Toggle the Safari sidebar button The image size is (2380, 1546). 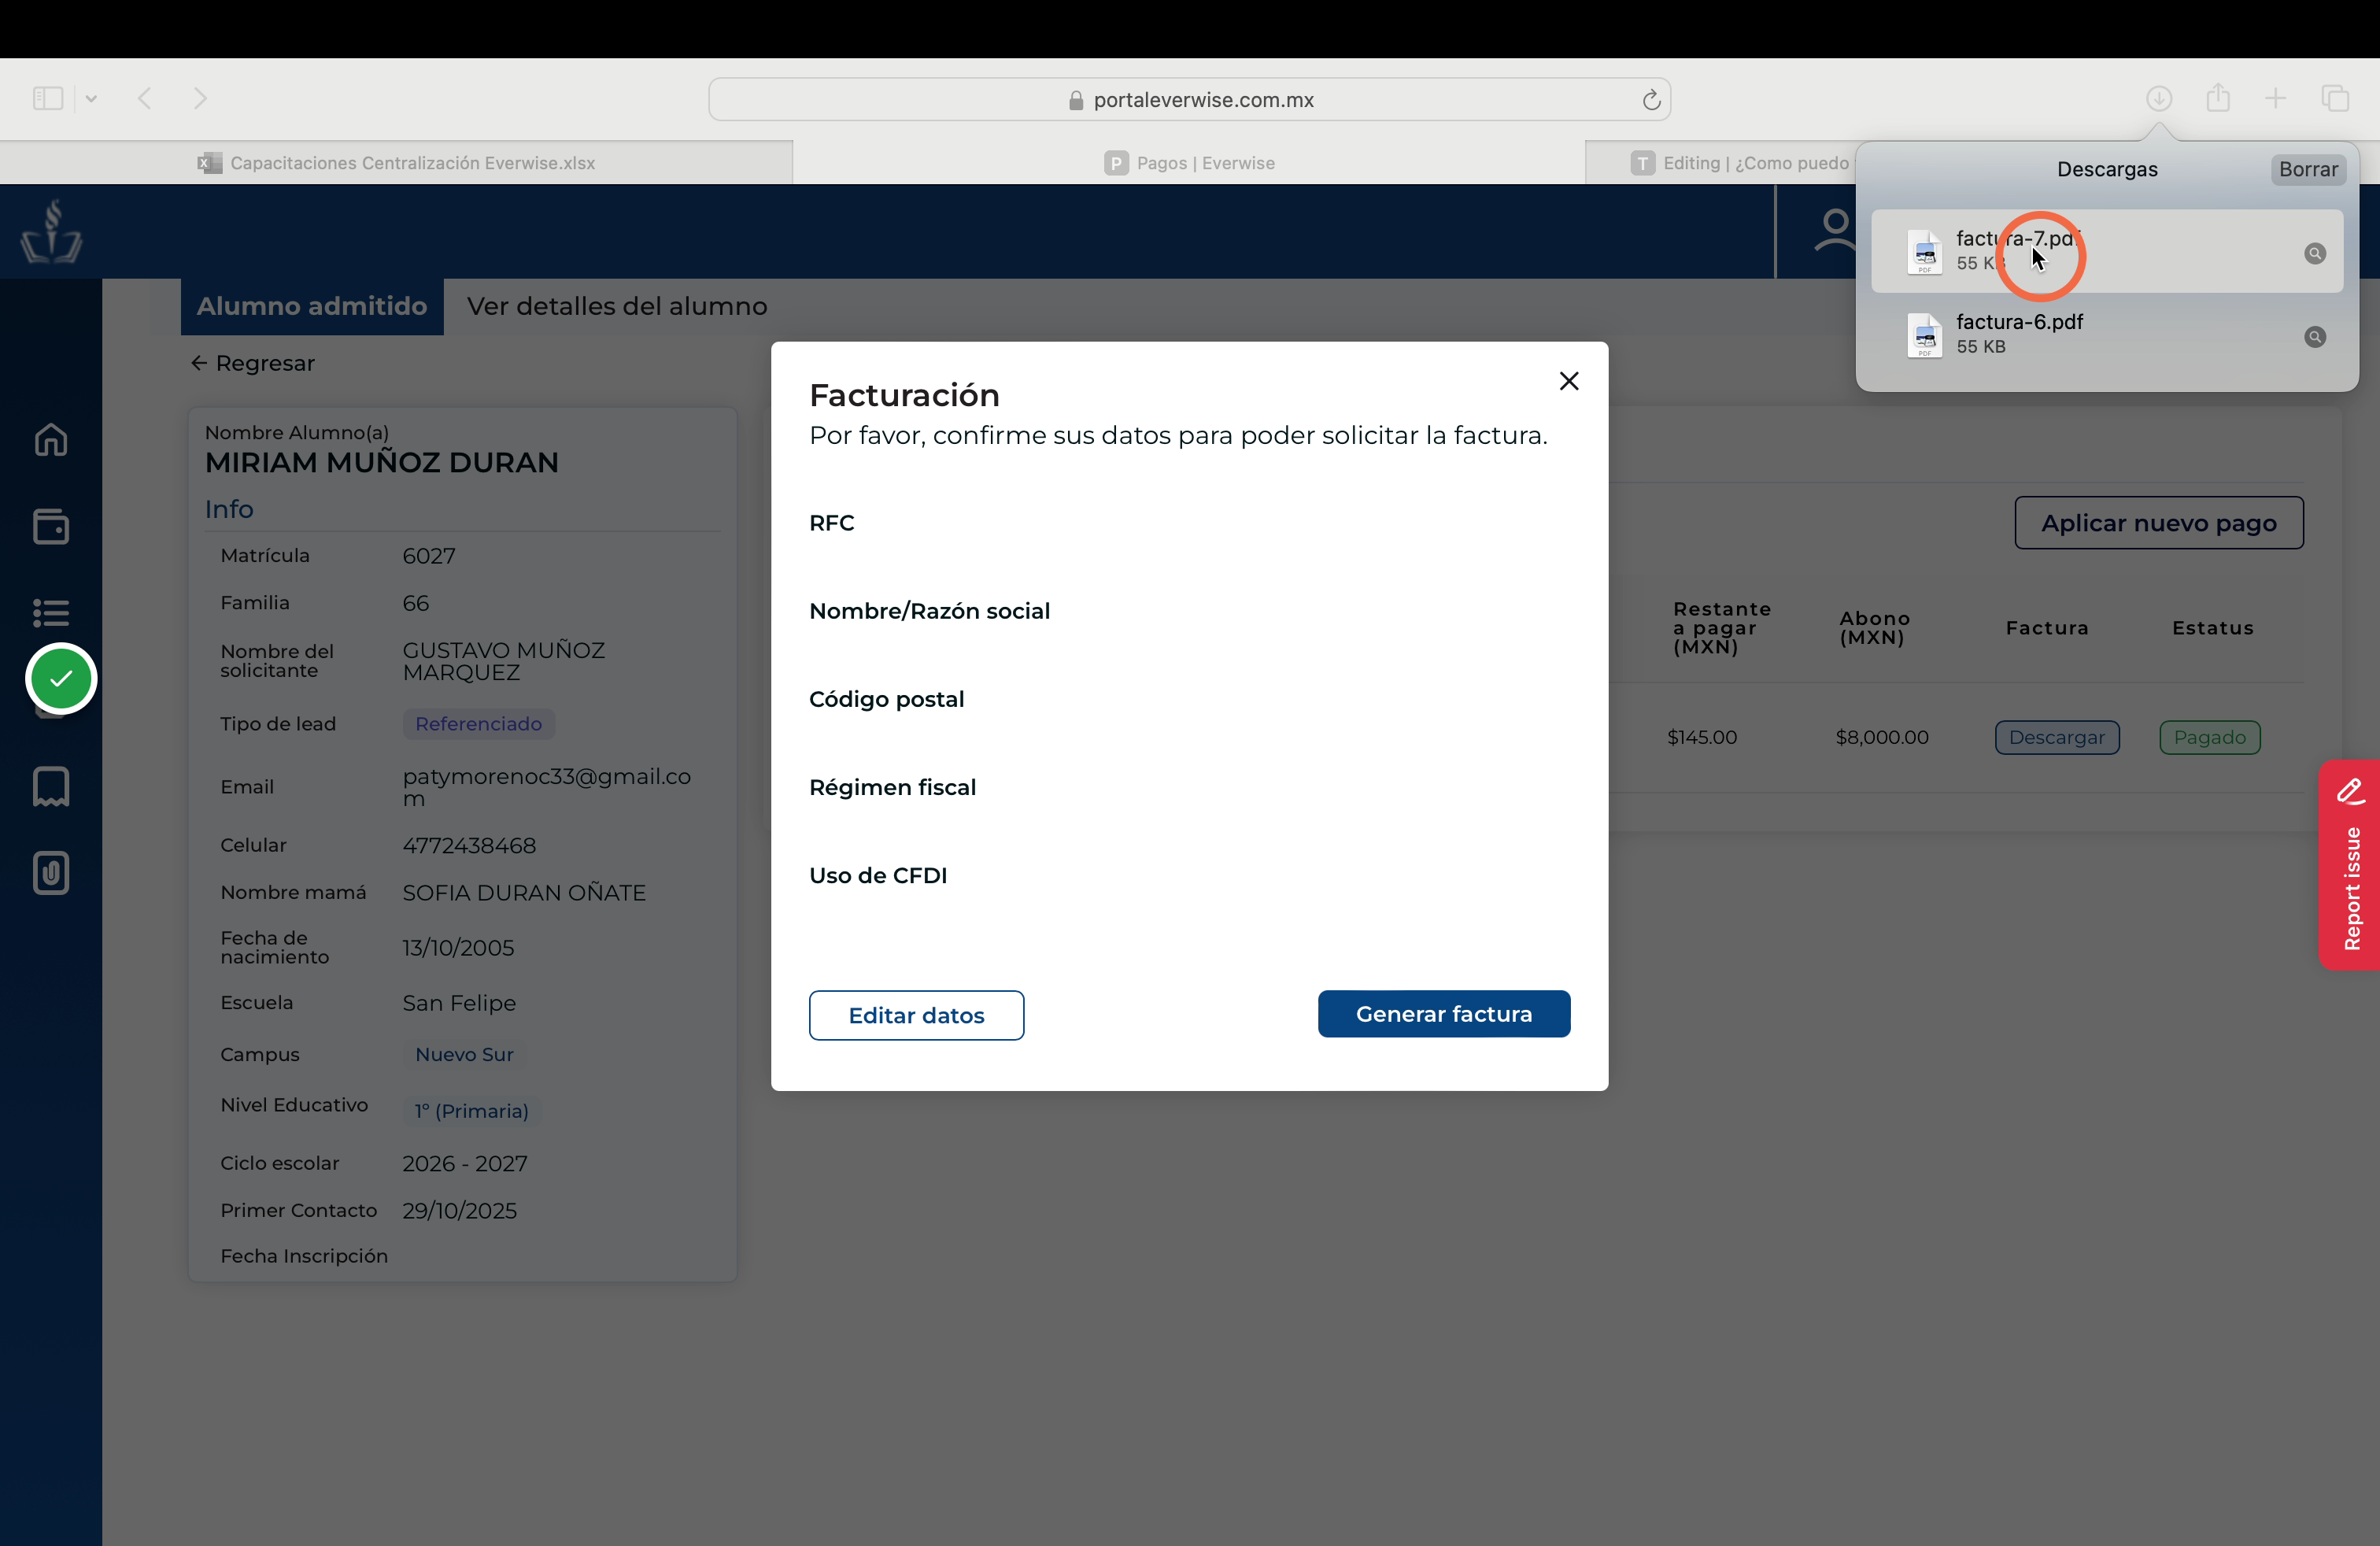click(48, 98)
